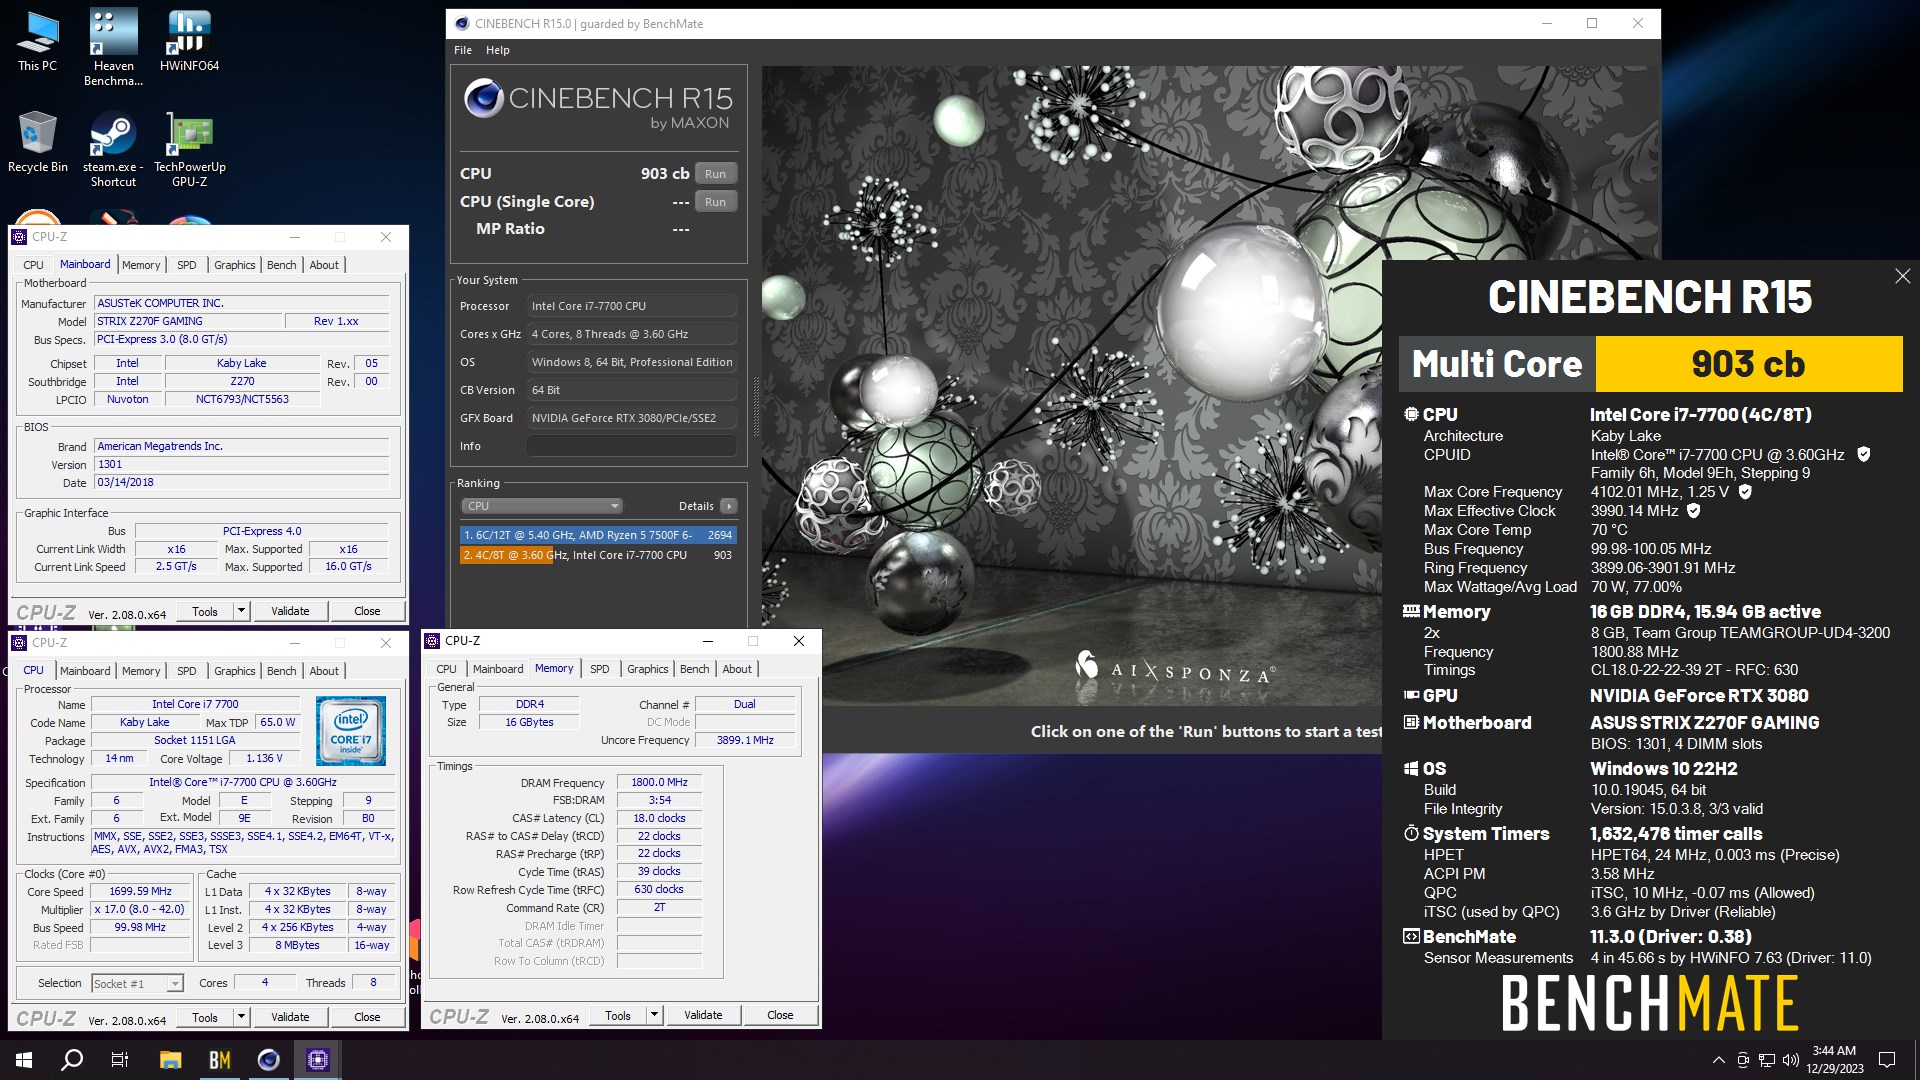This screenshot has height=1080, width=1920.
Task: Run the CPU multi-core test
Action: [x=715, y=174]
